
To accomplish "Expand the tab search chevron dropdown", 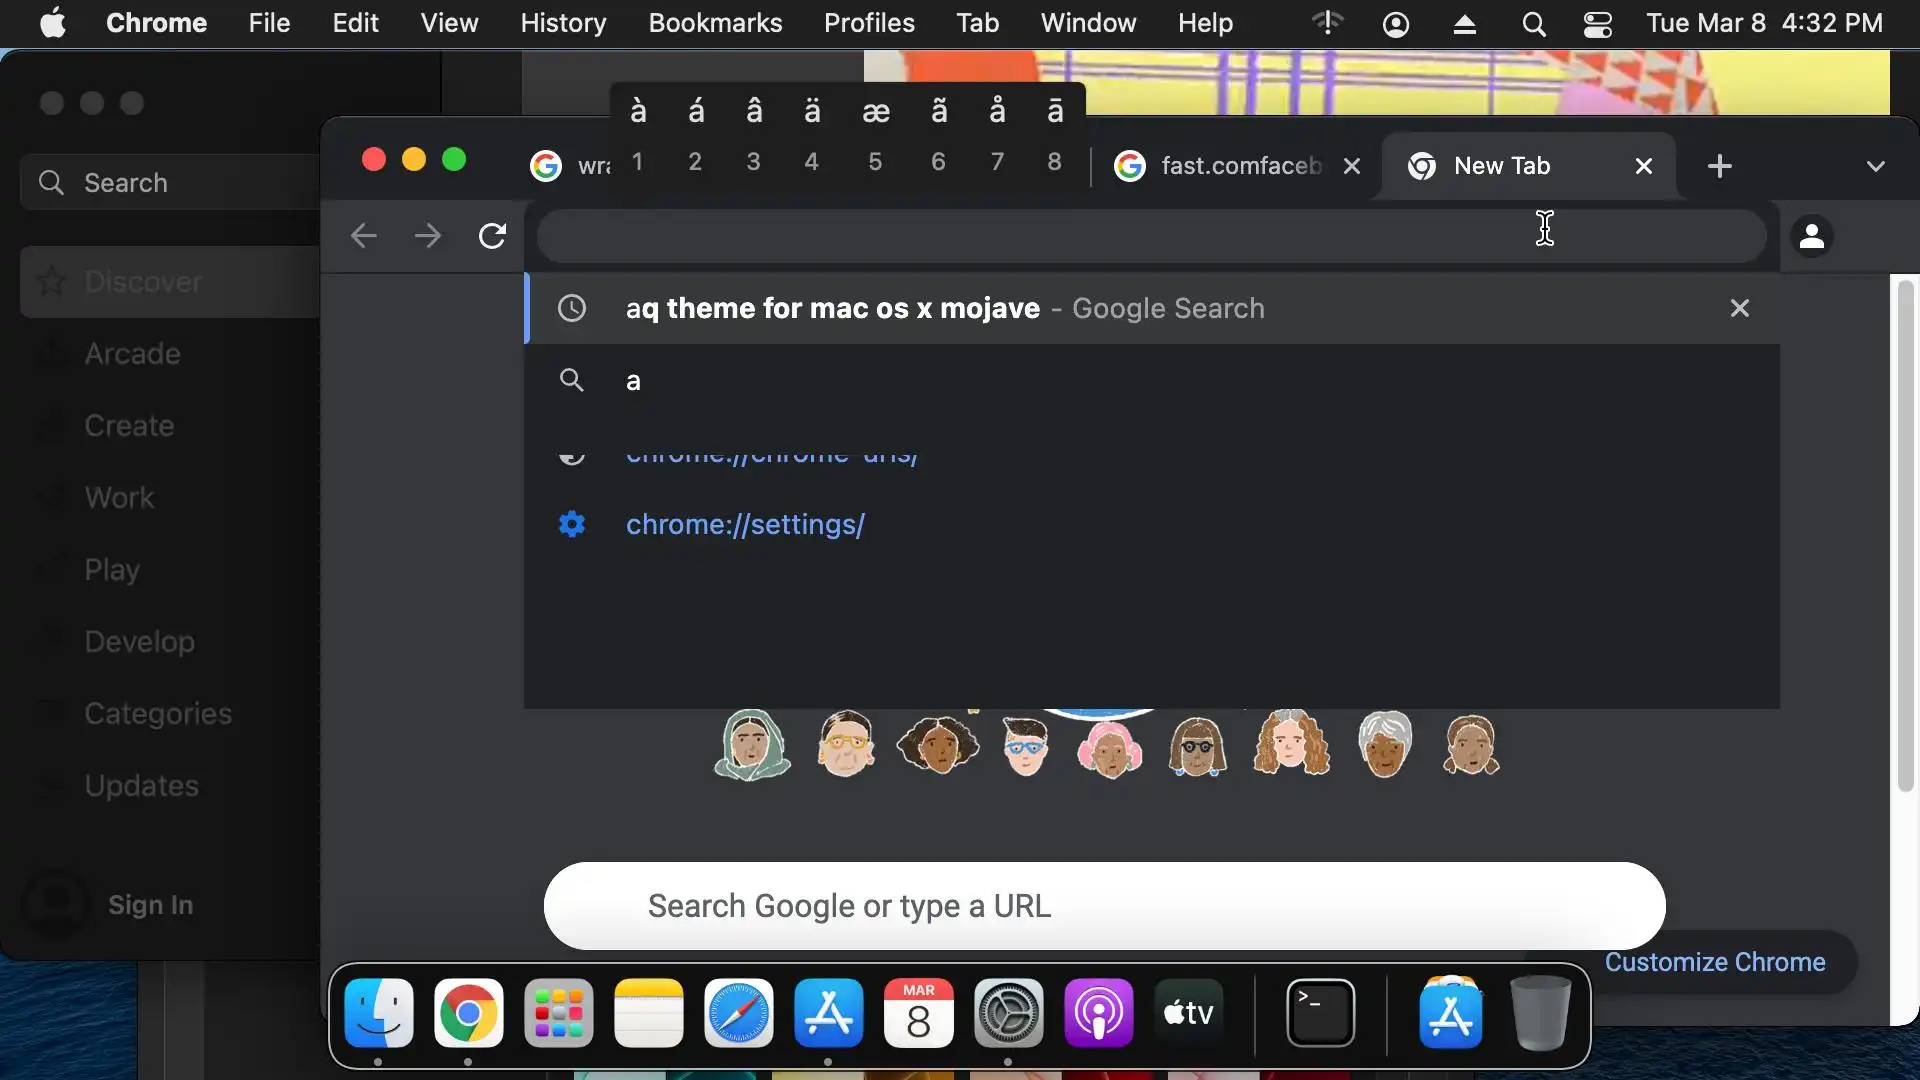I will point(1875,166).
